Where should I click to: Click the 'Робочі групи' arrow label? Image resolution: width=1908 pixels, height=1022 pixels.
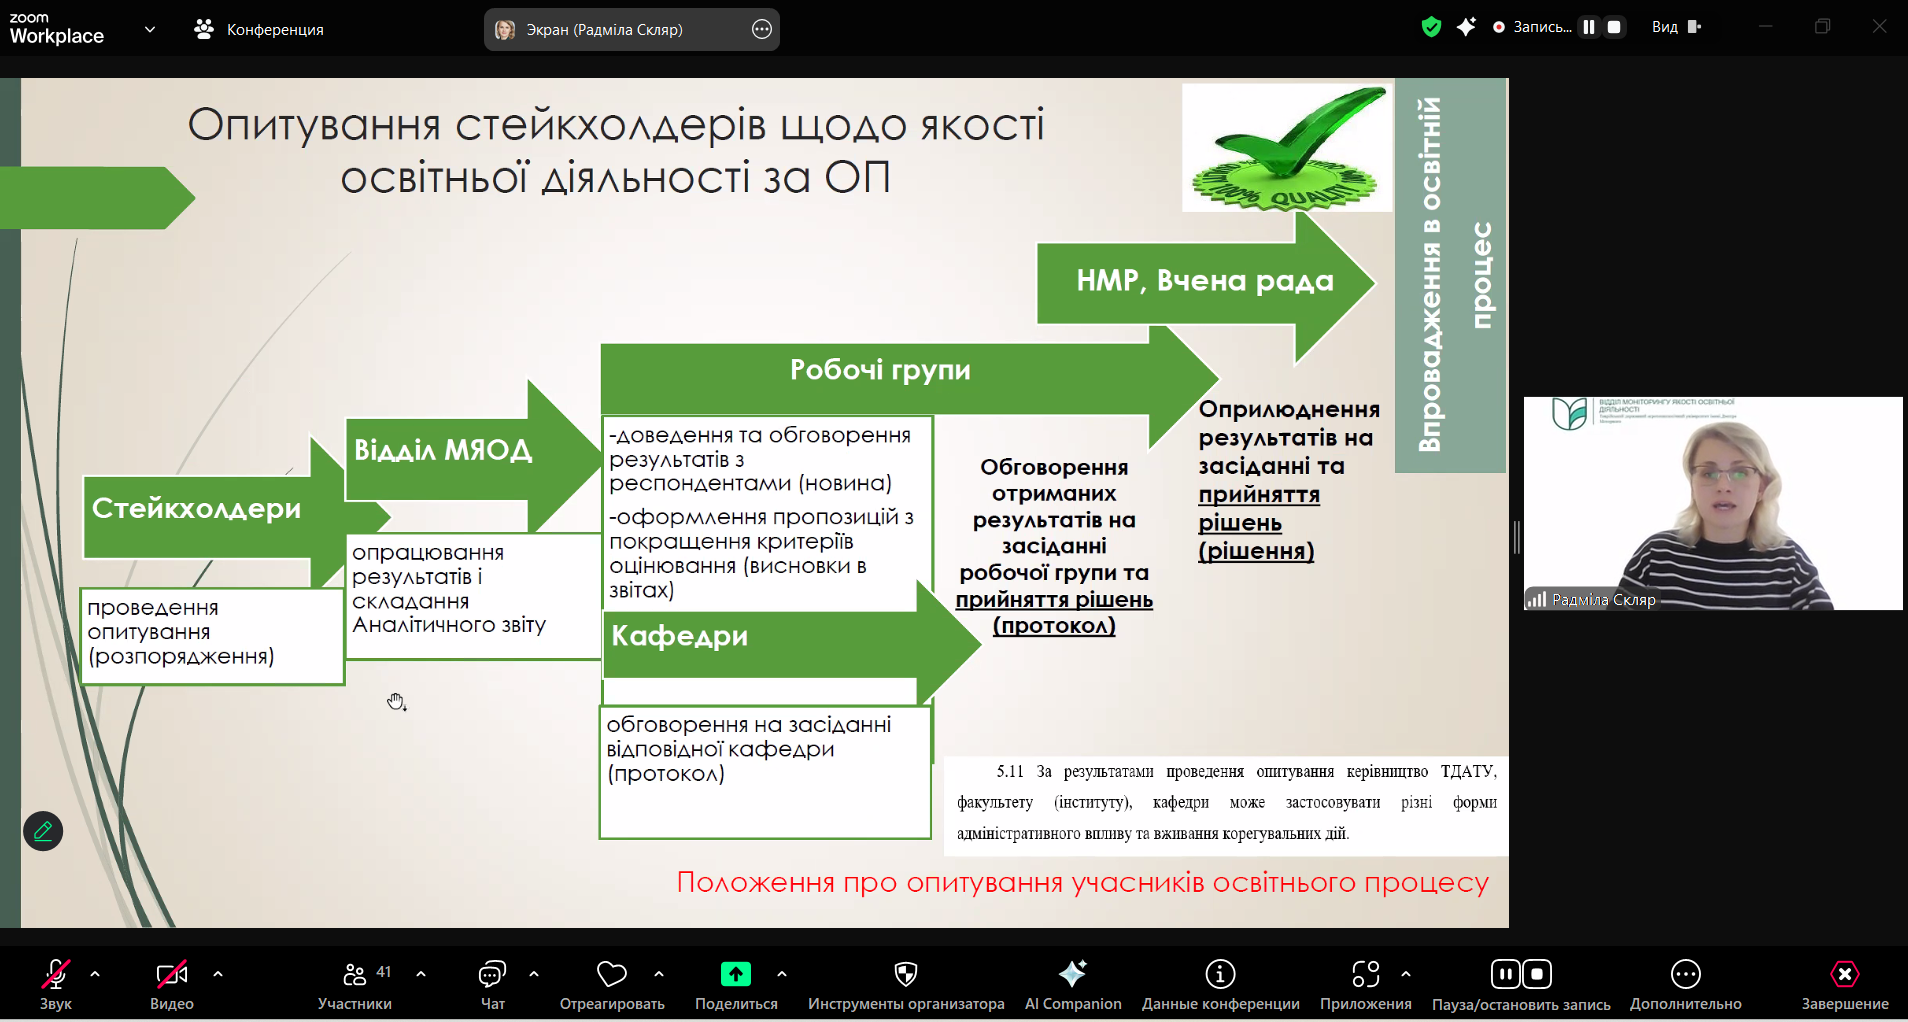click(880, 370)
